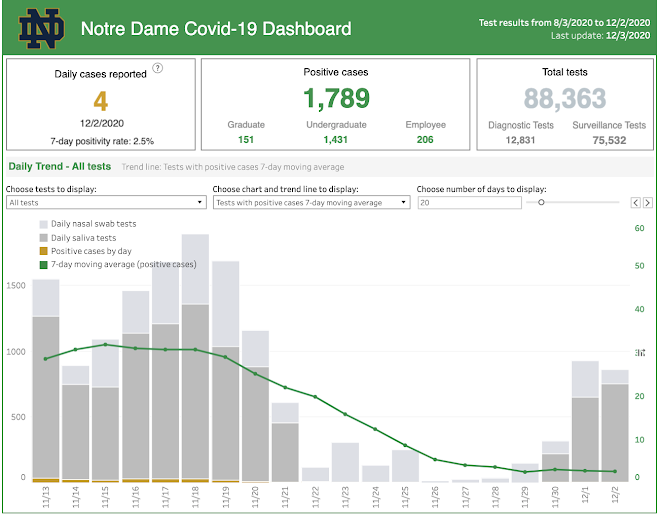This screenshot has width=660, height=514.
Task: Click the 7-day moving average legend swatch
Action: [43, 265]
